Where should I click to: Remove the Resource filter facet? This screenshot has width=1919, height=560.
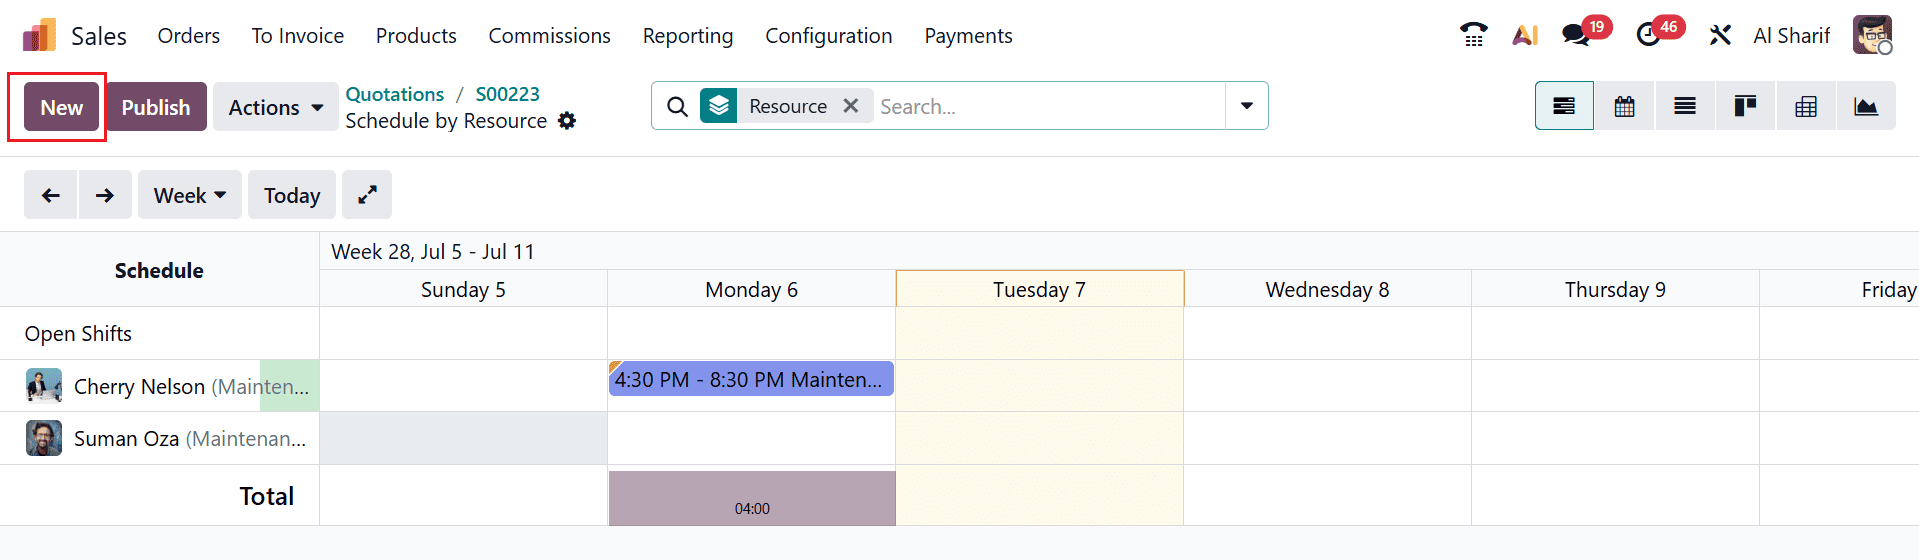point(851,106)
